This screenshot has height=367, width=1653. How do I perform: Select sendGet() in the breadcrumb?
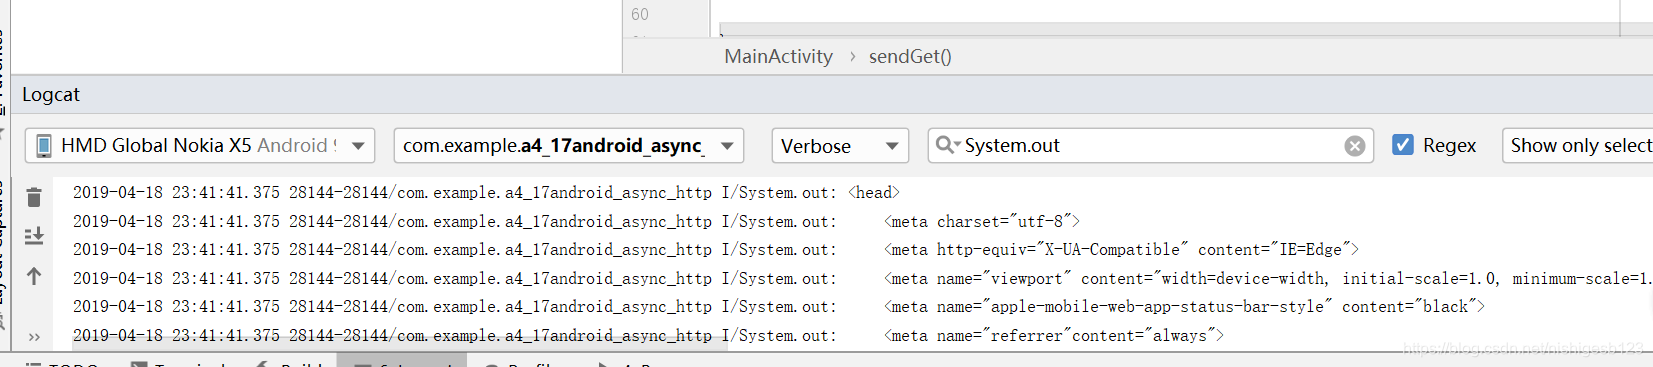910,56
